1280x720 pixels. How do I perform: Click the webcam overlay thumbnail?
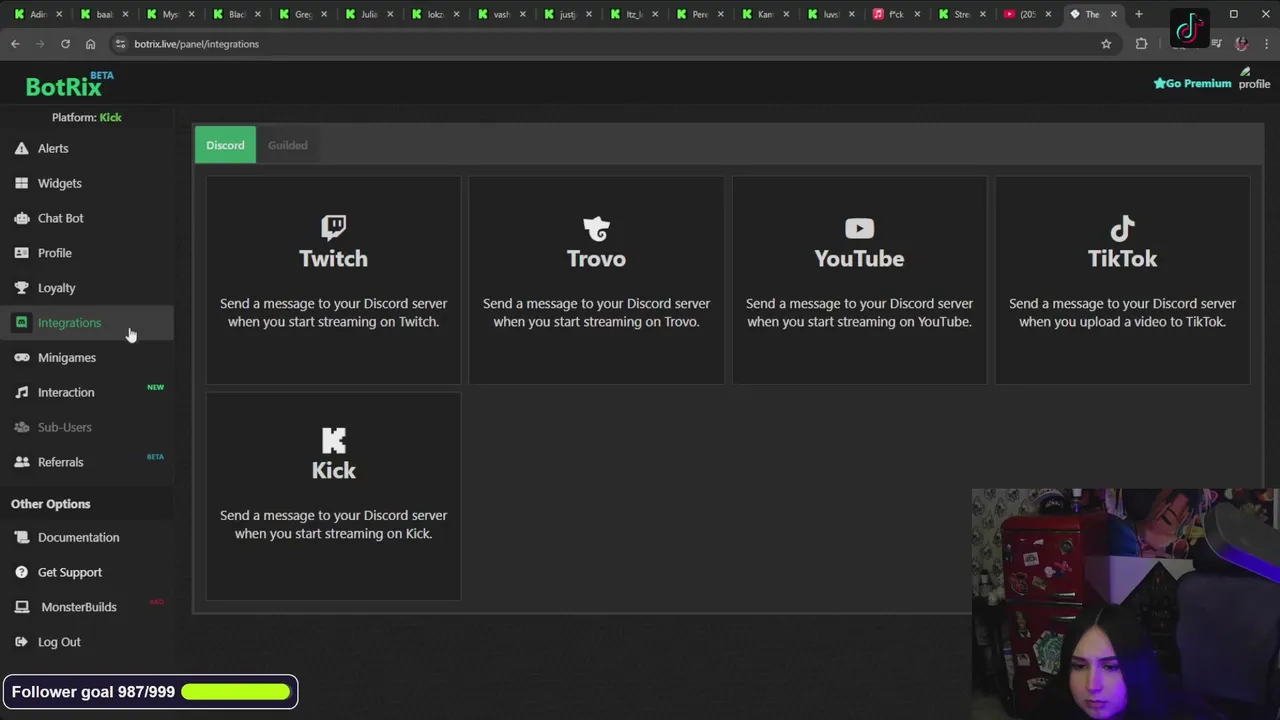1125,604
